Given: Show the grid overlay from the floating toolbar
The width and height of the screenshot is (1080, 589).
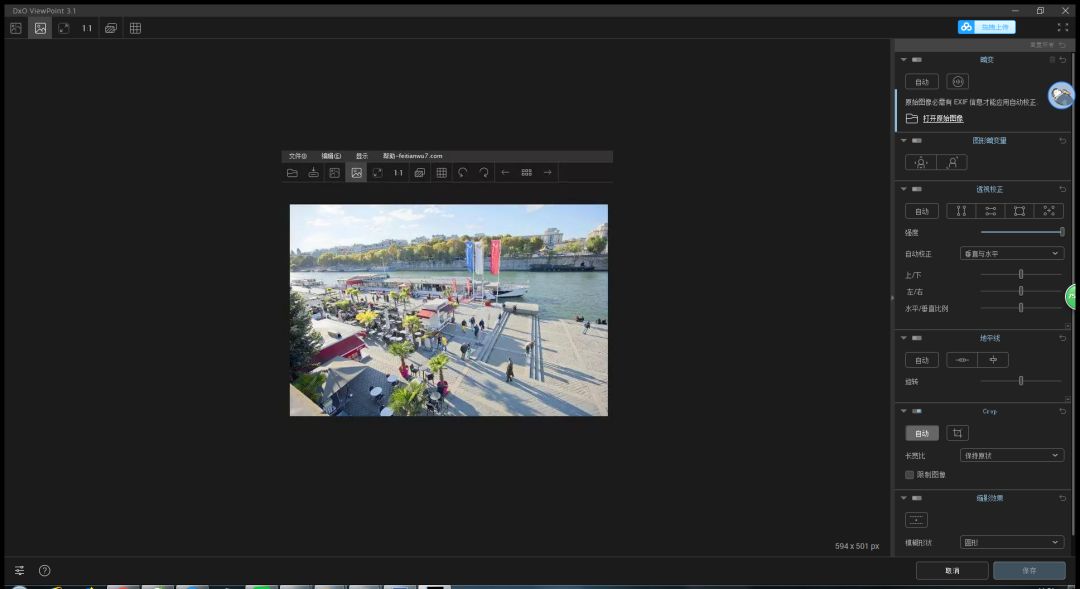Looking at the screenshot, I should [441, 172].
